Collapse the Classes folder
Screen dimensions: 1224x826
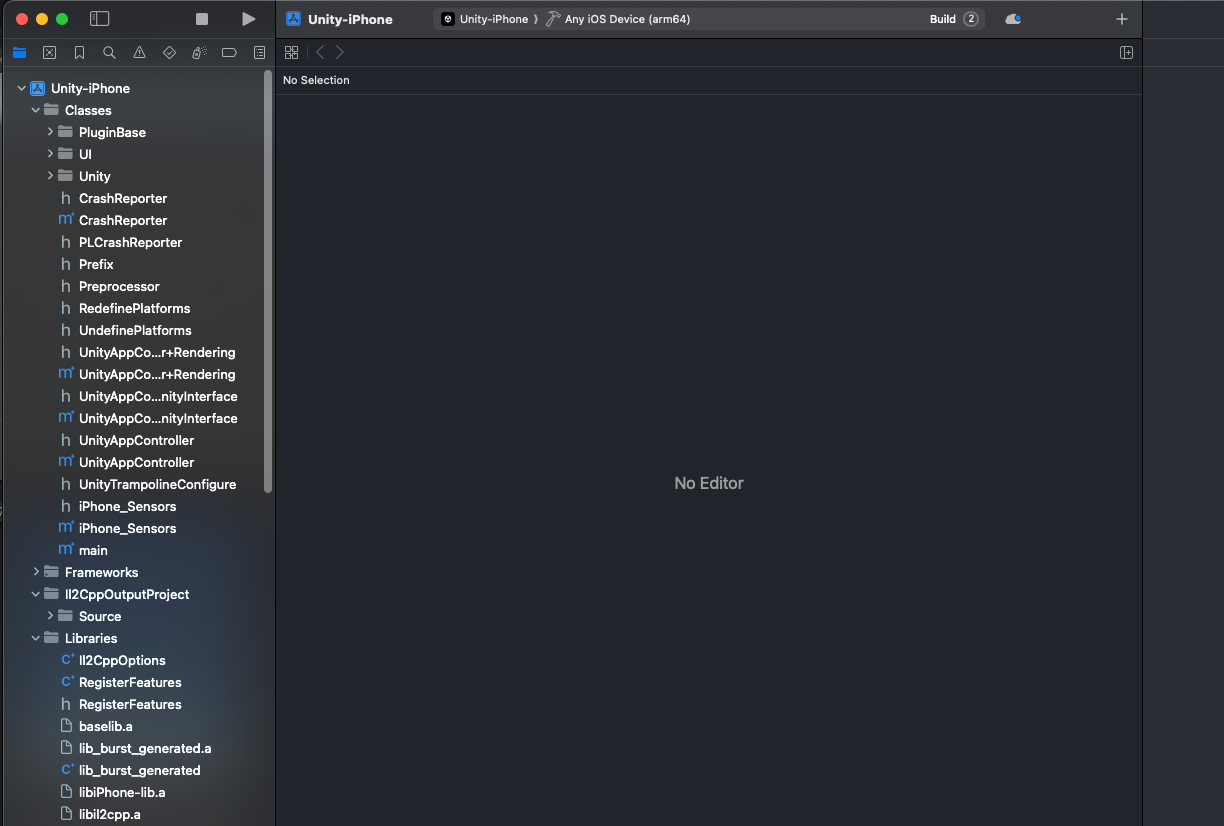[x=35, y=110]
